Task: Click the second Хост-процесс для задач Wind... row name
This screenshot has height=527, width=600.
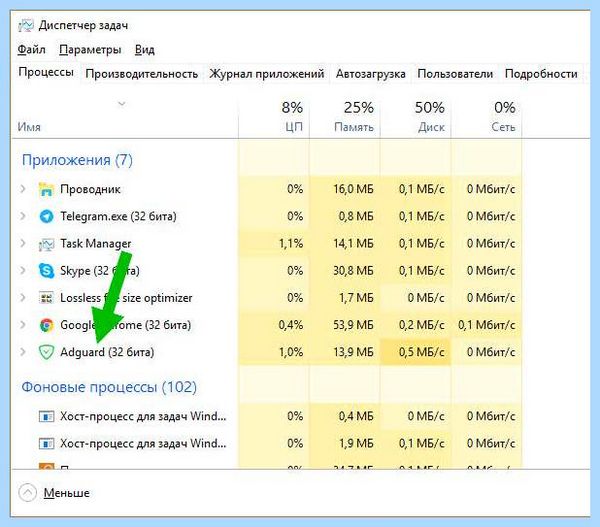Action: (143, 444)
